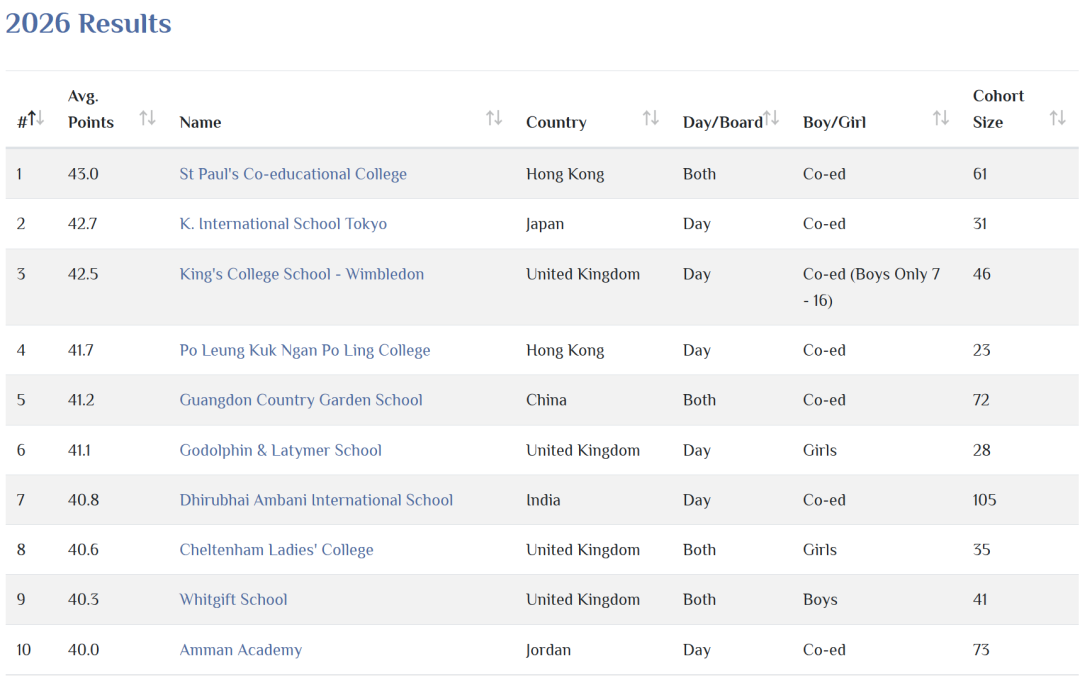Screen dimensions: 1080x676
Task: Click cohort size 105 cell
Action: [x=984, y=500]
